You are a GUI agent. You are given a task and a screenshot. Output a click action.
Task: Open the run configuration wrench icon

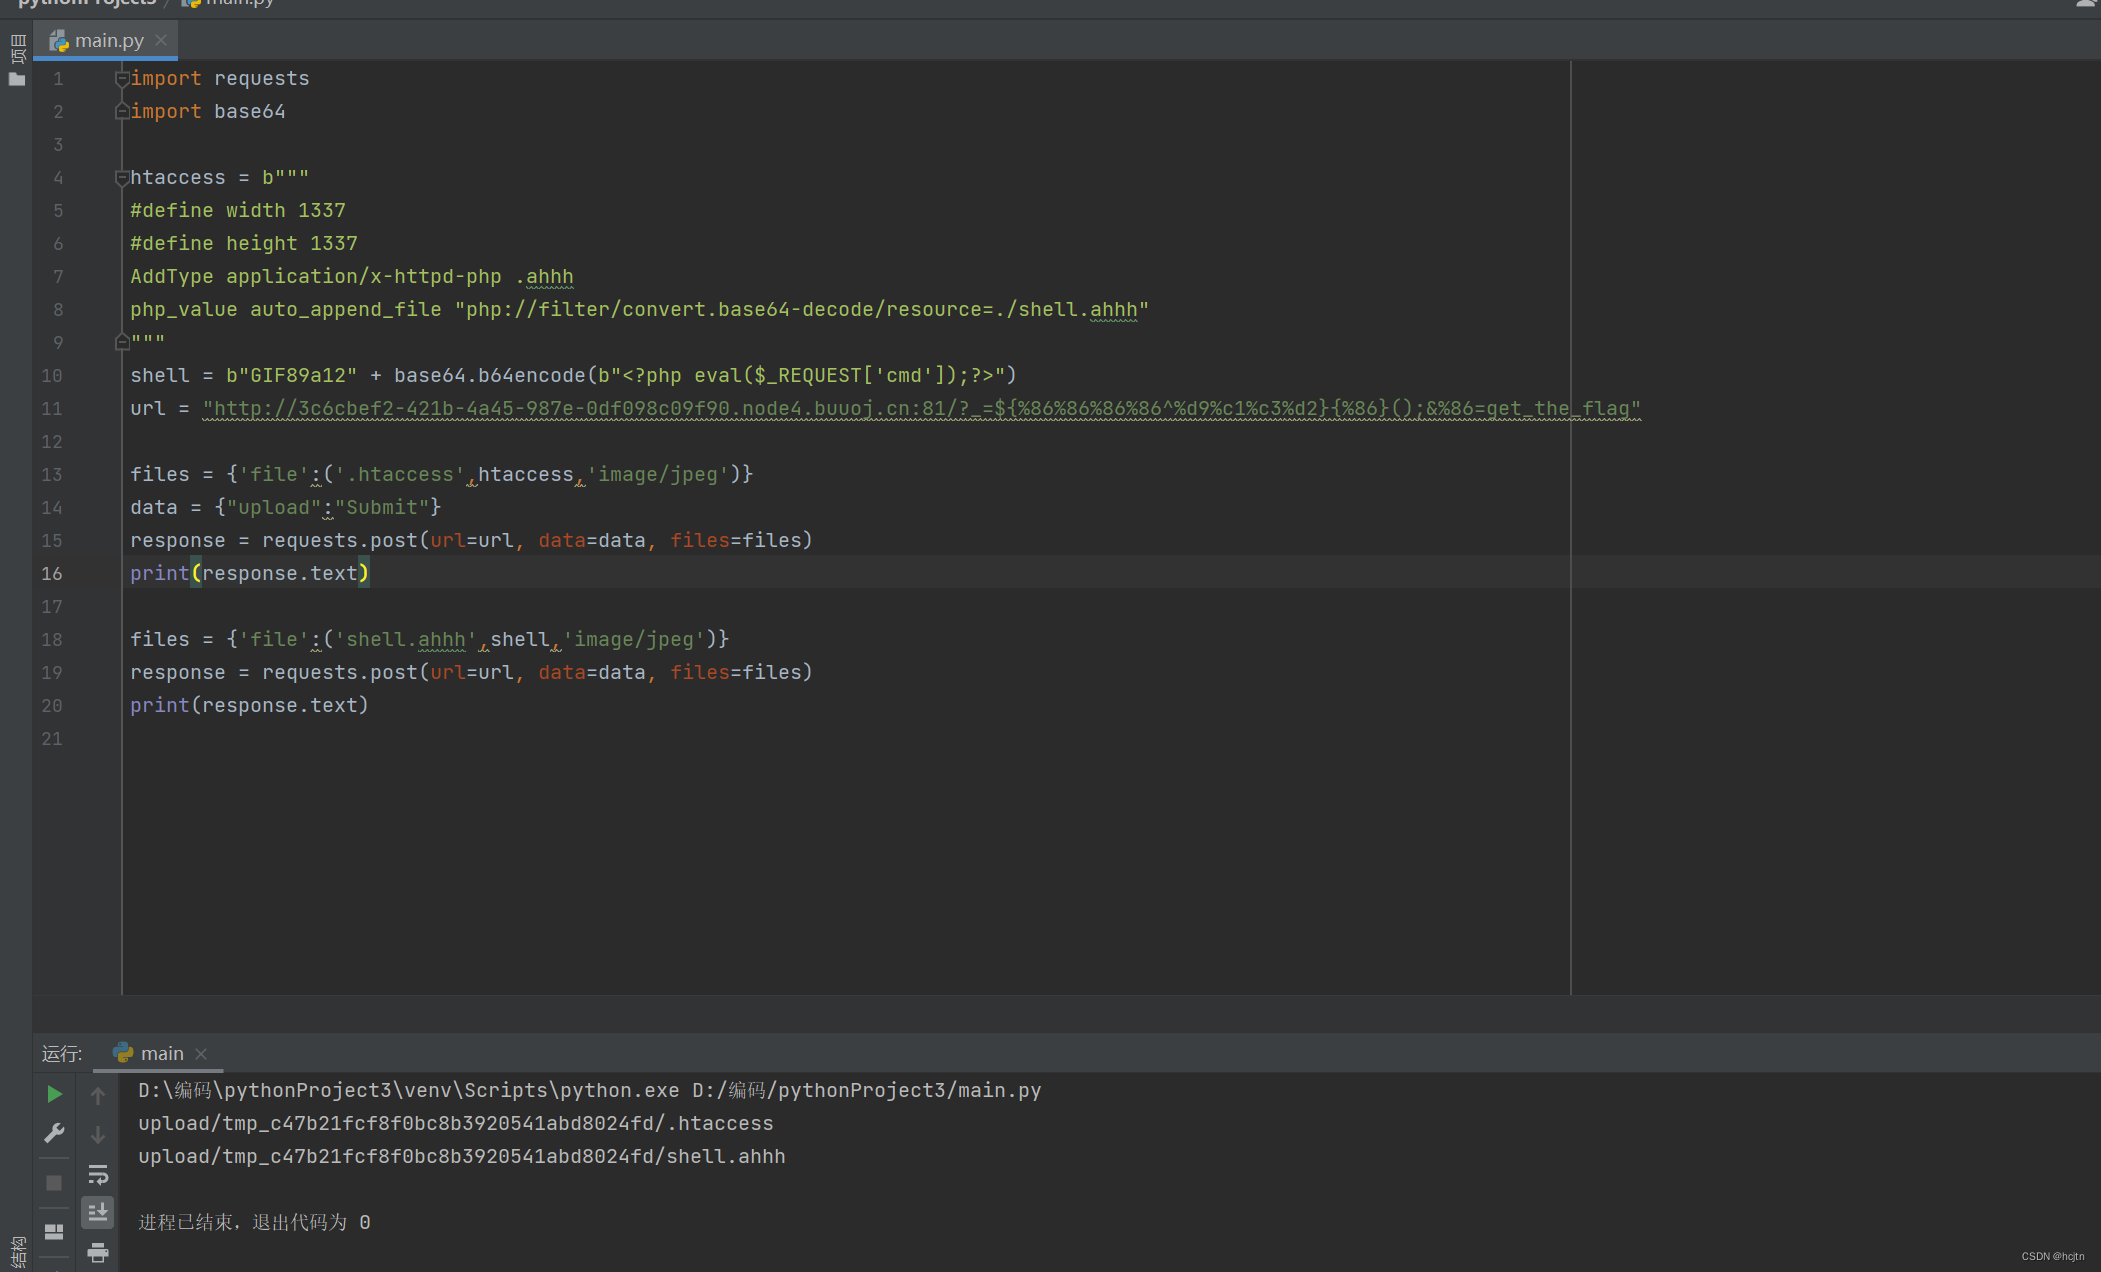[x=55, y=1133]
